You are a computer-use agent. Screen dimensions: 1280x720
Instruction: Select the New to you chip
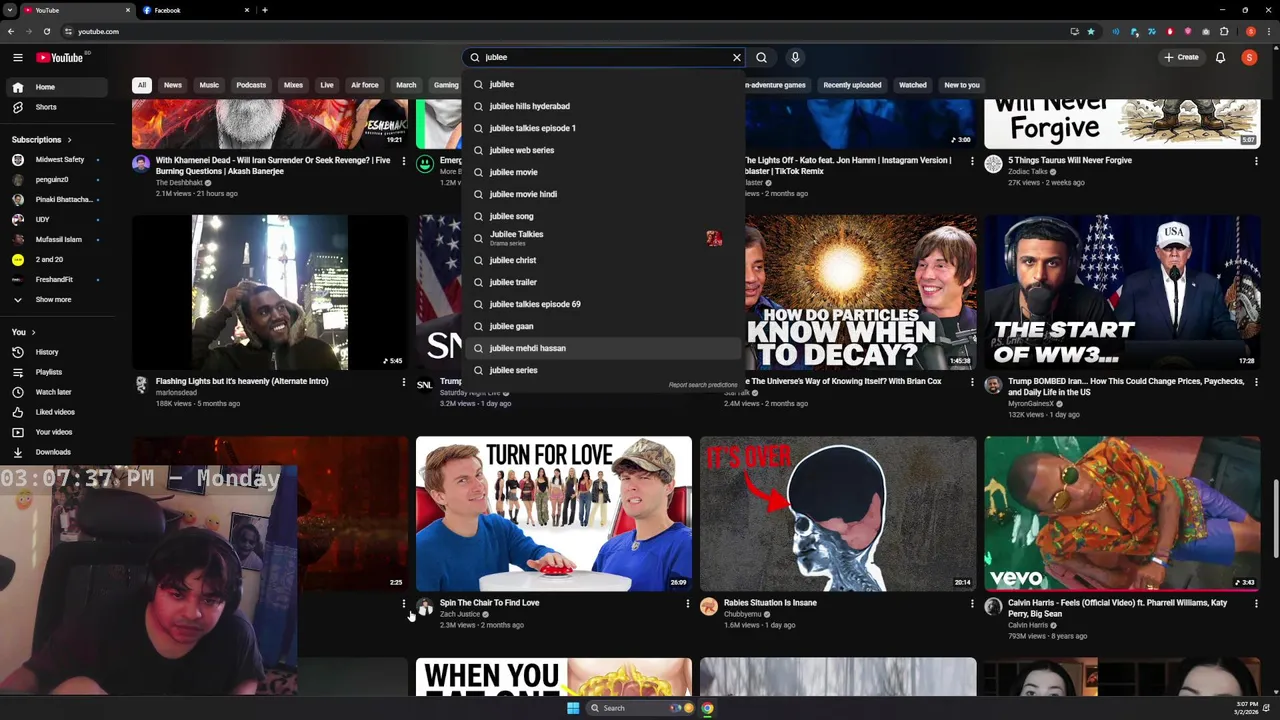pyautogui.click(x=962, y=85)
